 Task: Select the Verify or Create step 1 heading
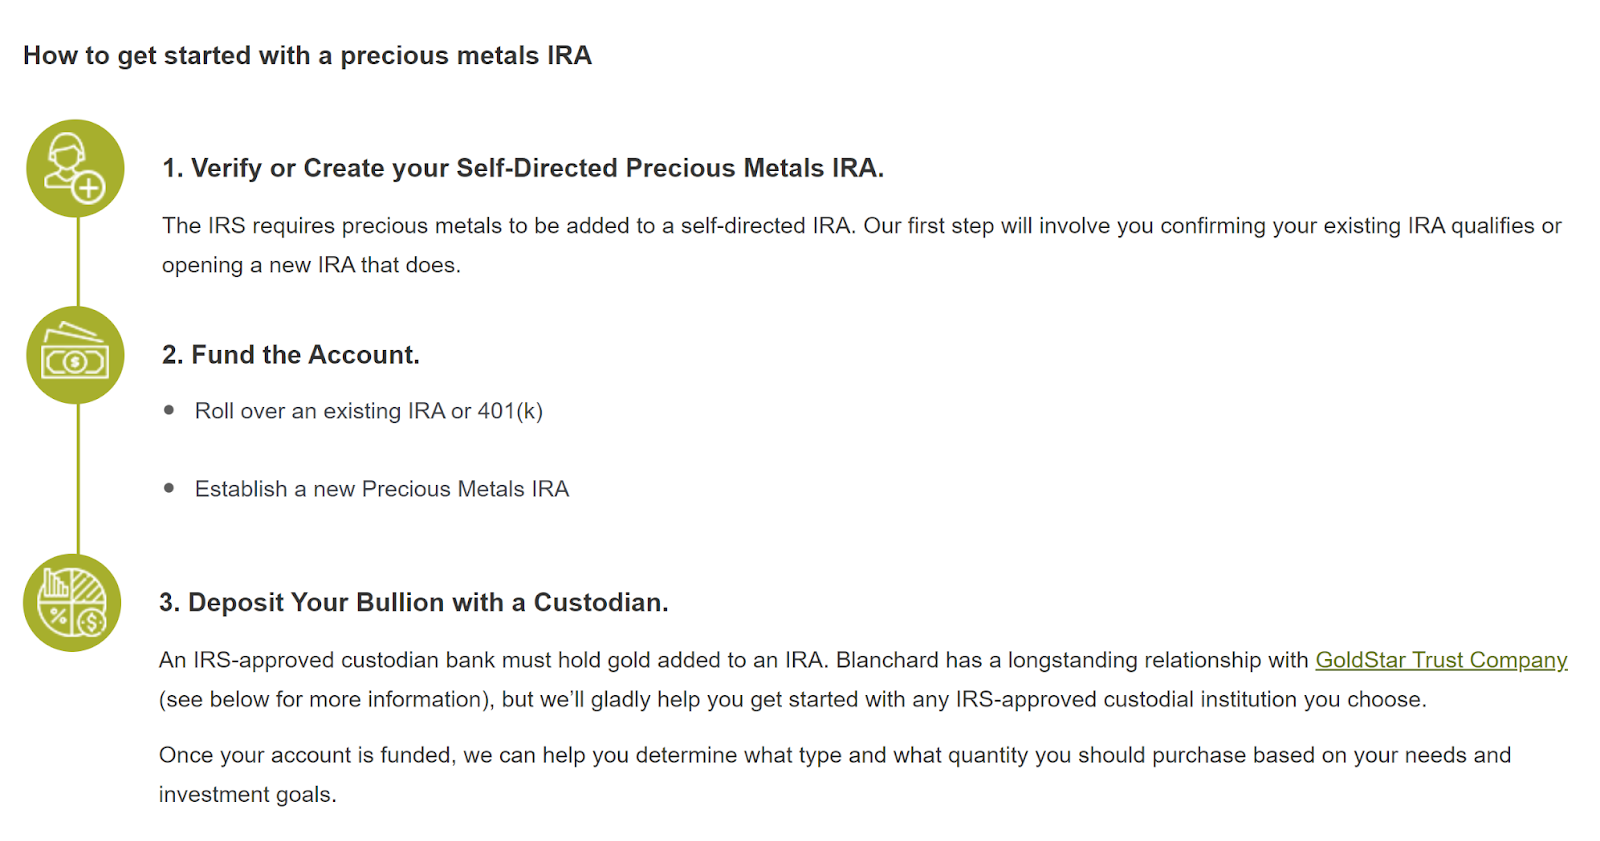click(523, 168)
